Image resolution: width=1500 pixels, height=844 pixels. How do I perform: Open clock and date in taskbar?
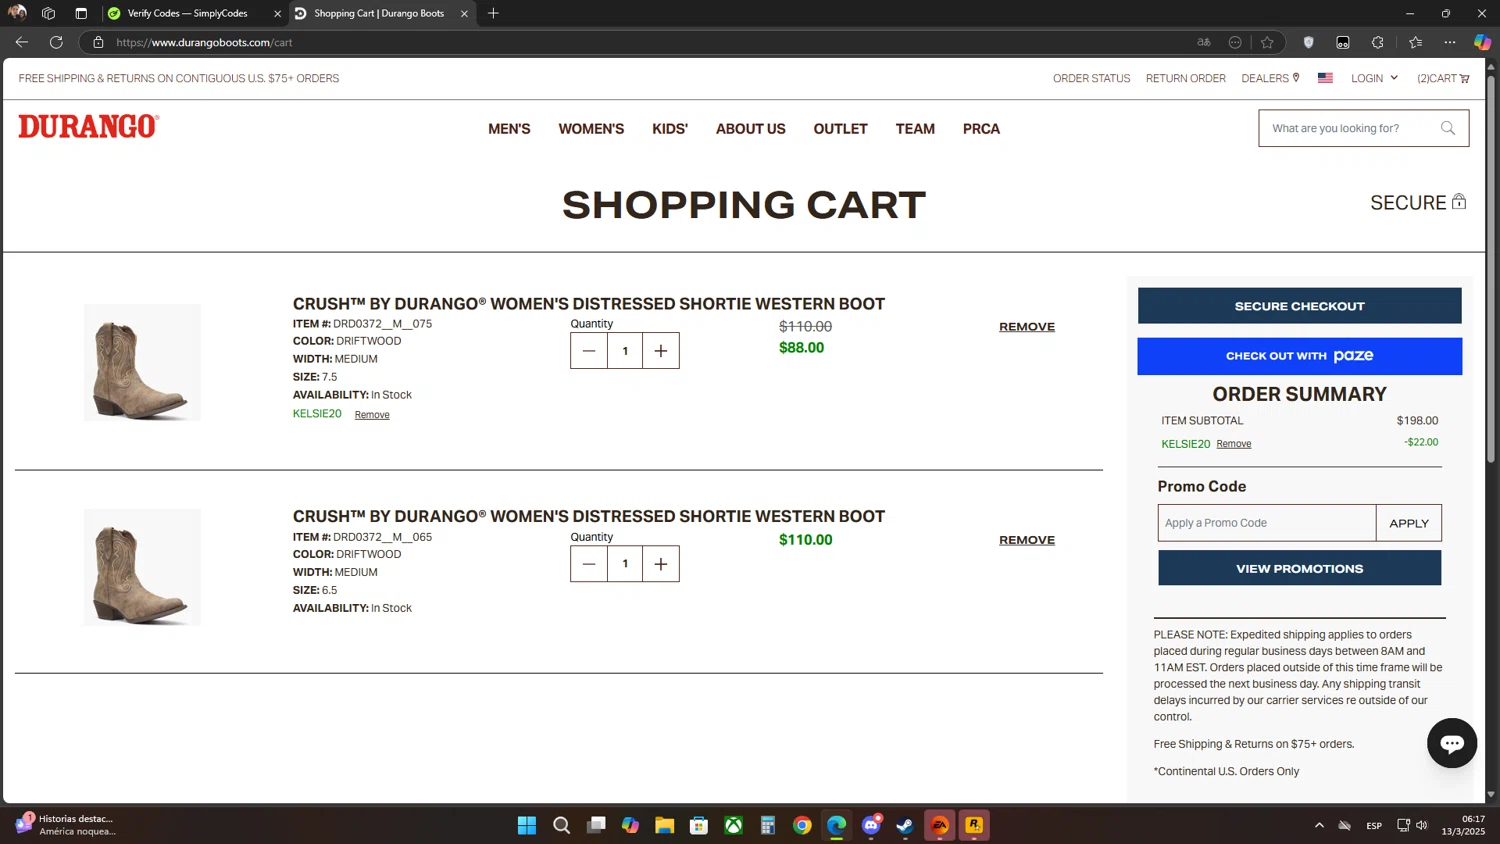click(1463, 825)
